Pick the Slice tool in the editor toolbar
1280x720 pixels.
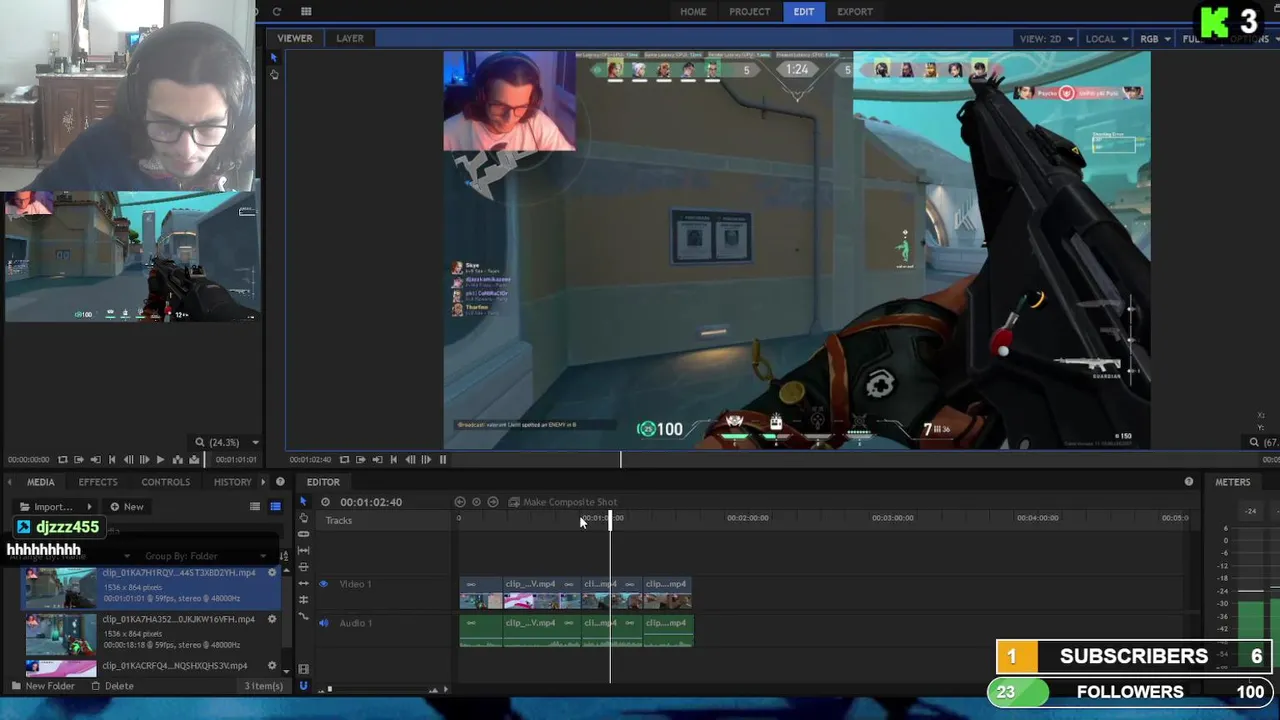pyautogui.click(x=304, y=534)
